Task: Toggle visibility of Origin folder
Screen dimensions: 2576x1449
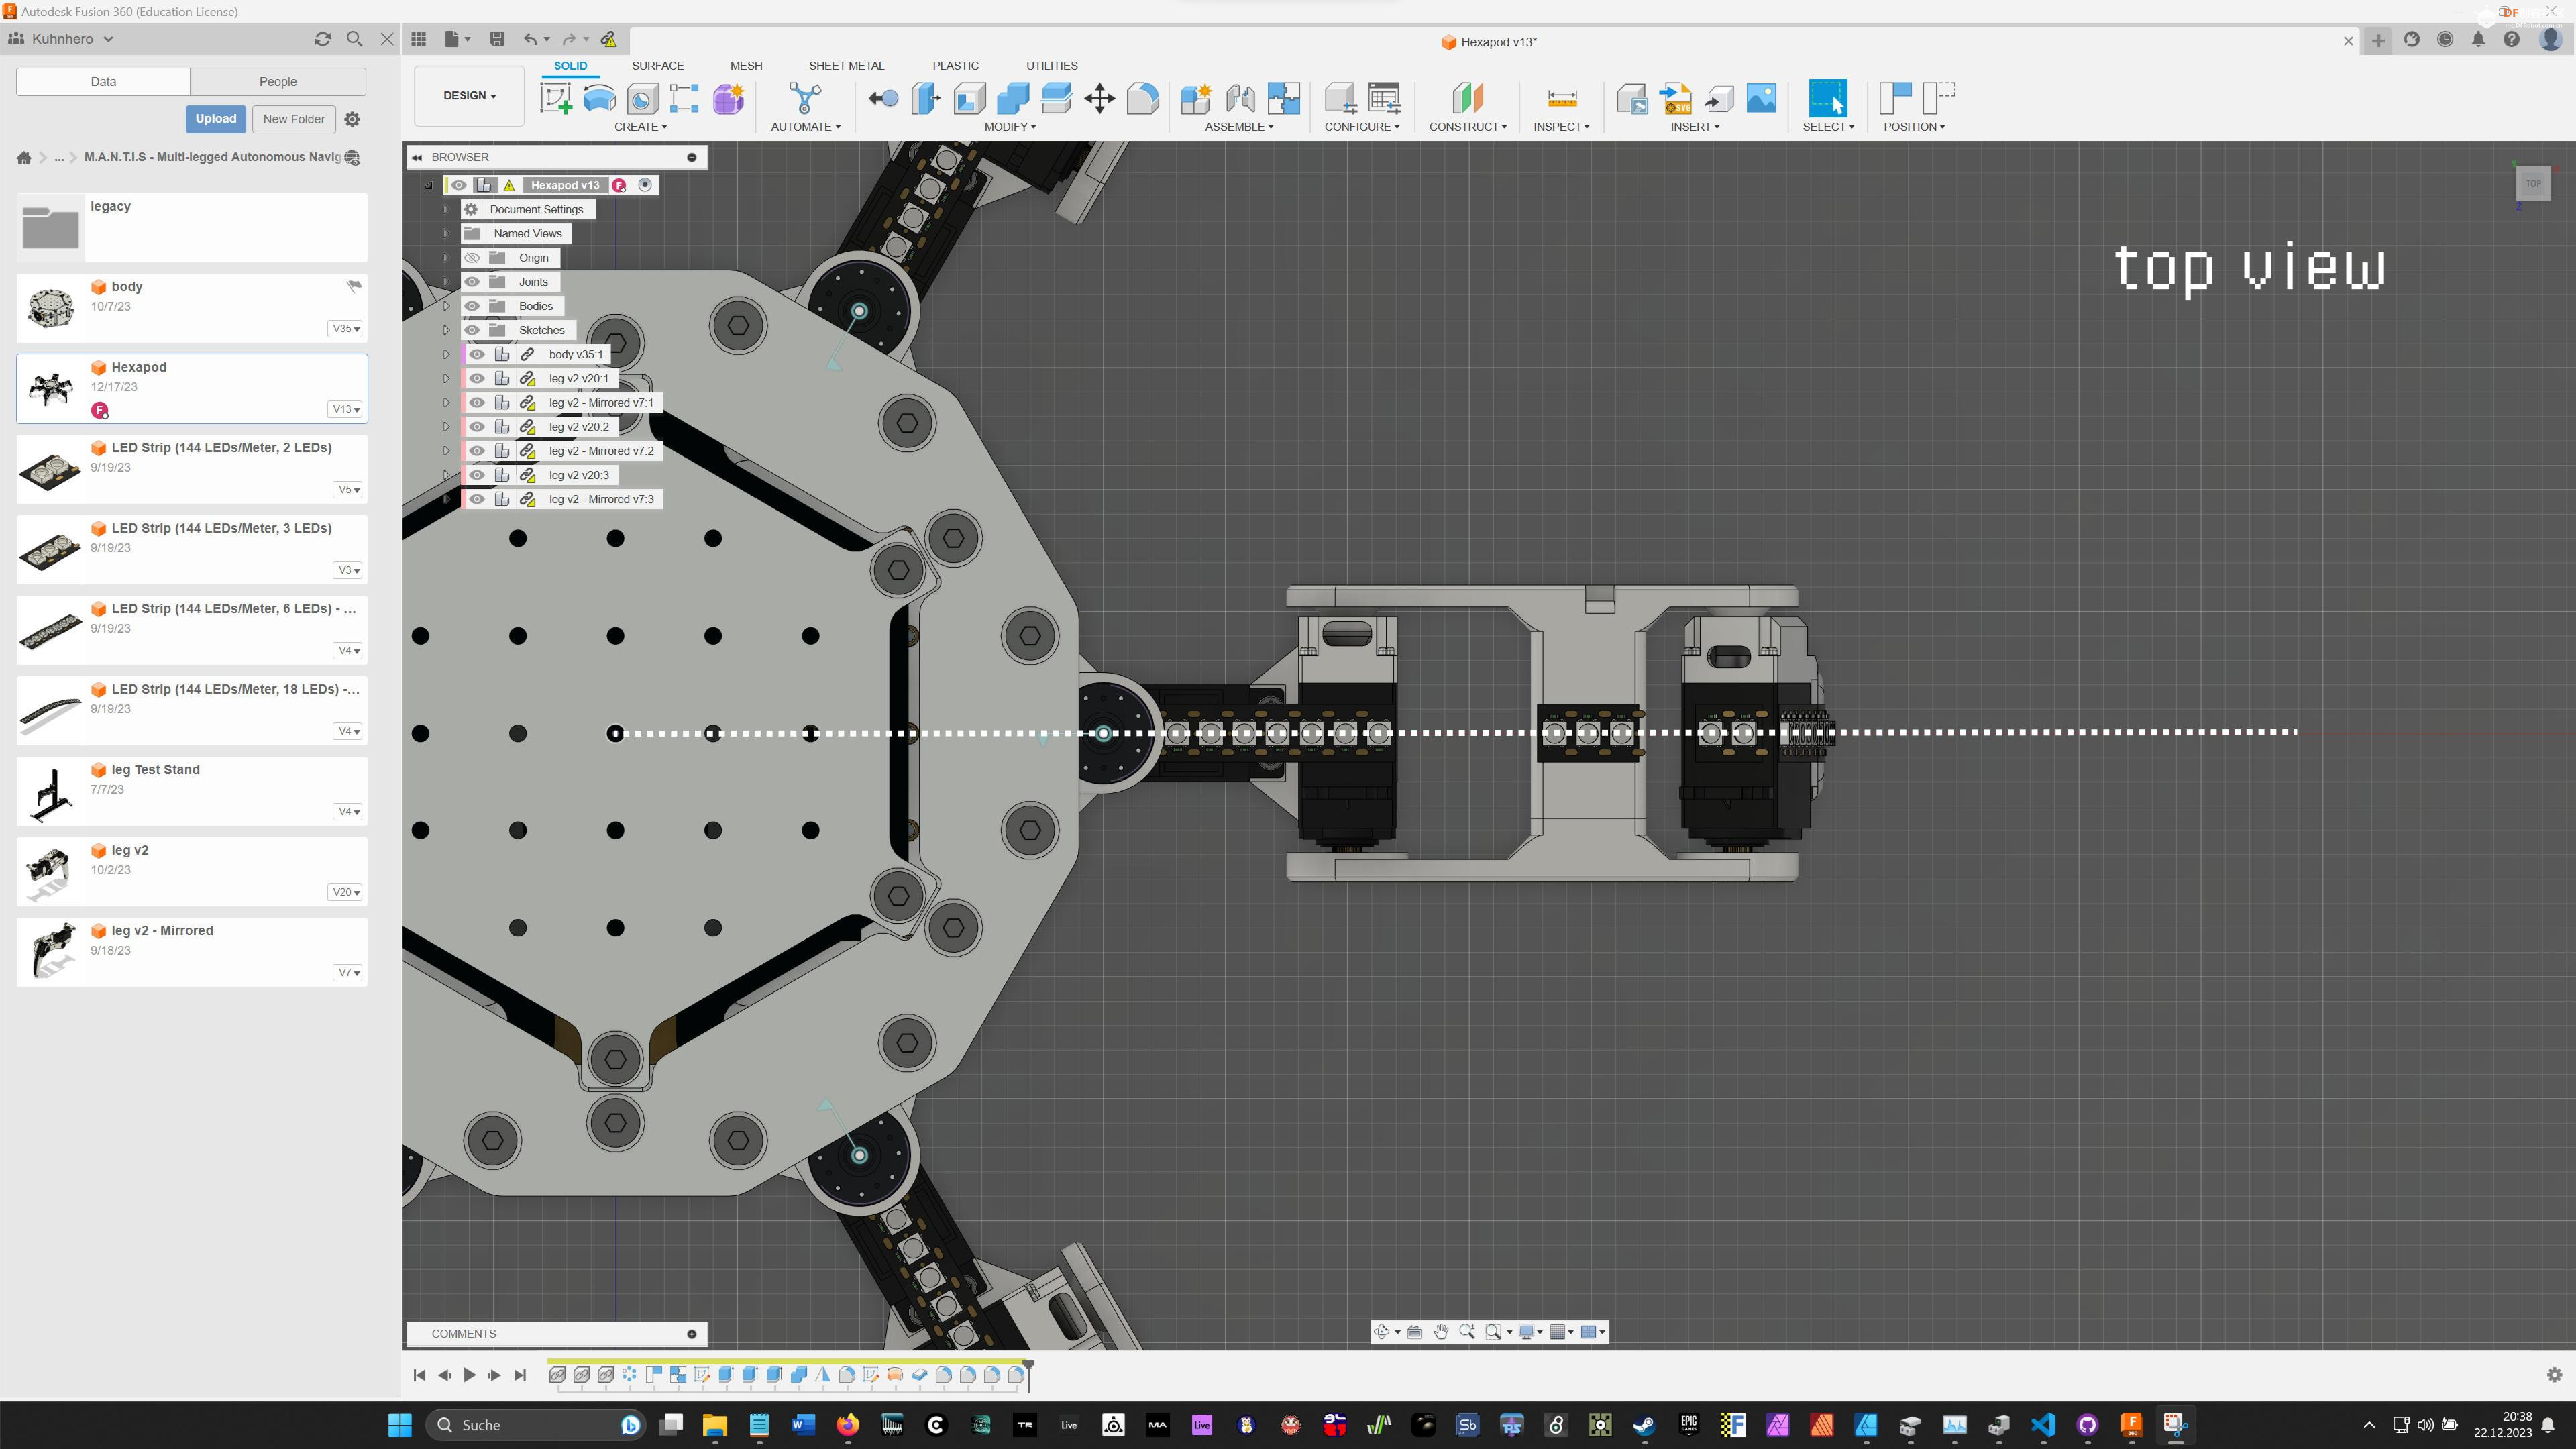Action: pos(472,257)
